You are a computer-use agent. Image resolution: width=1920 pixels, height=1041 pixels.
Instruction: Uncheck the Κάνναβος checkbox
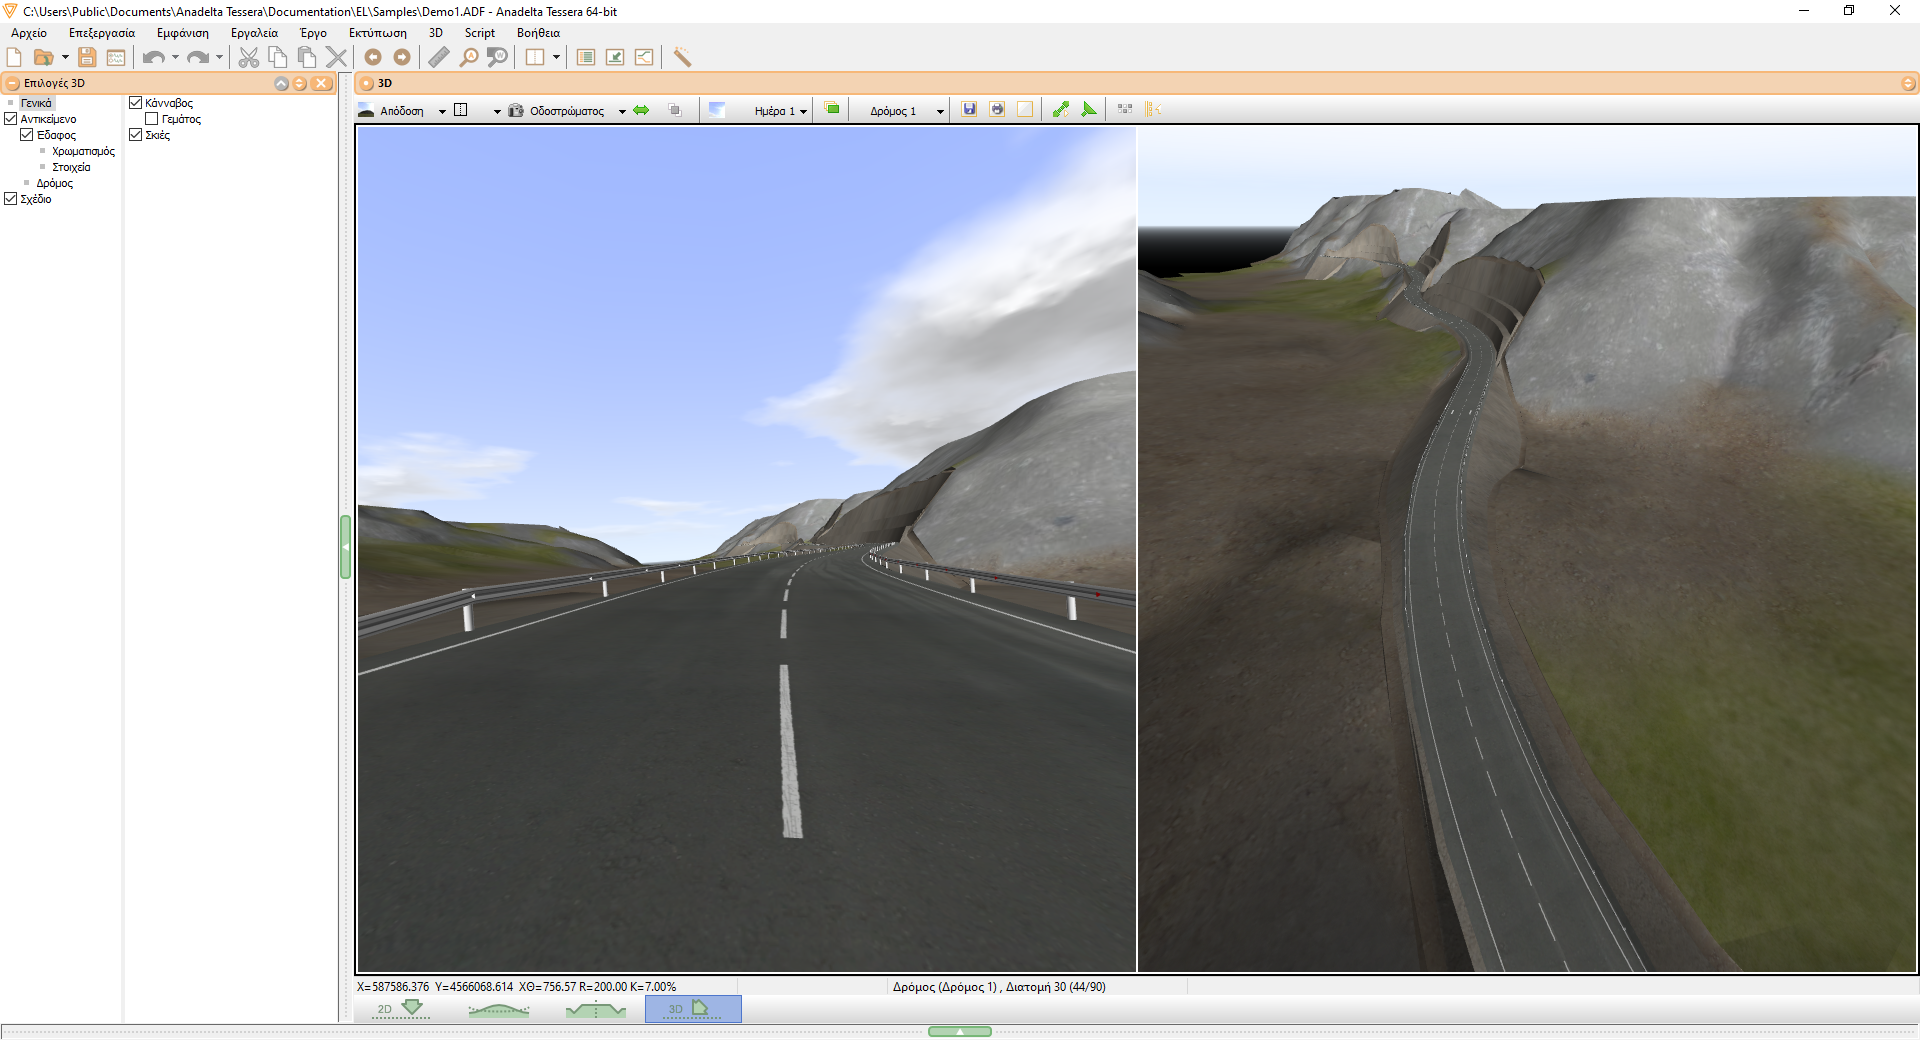135,103
